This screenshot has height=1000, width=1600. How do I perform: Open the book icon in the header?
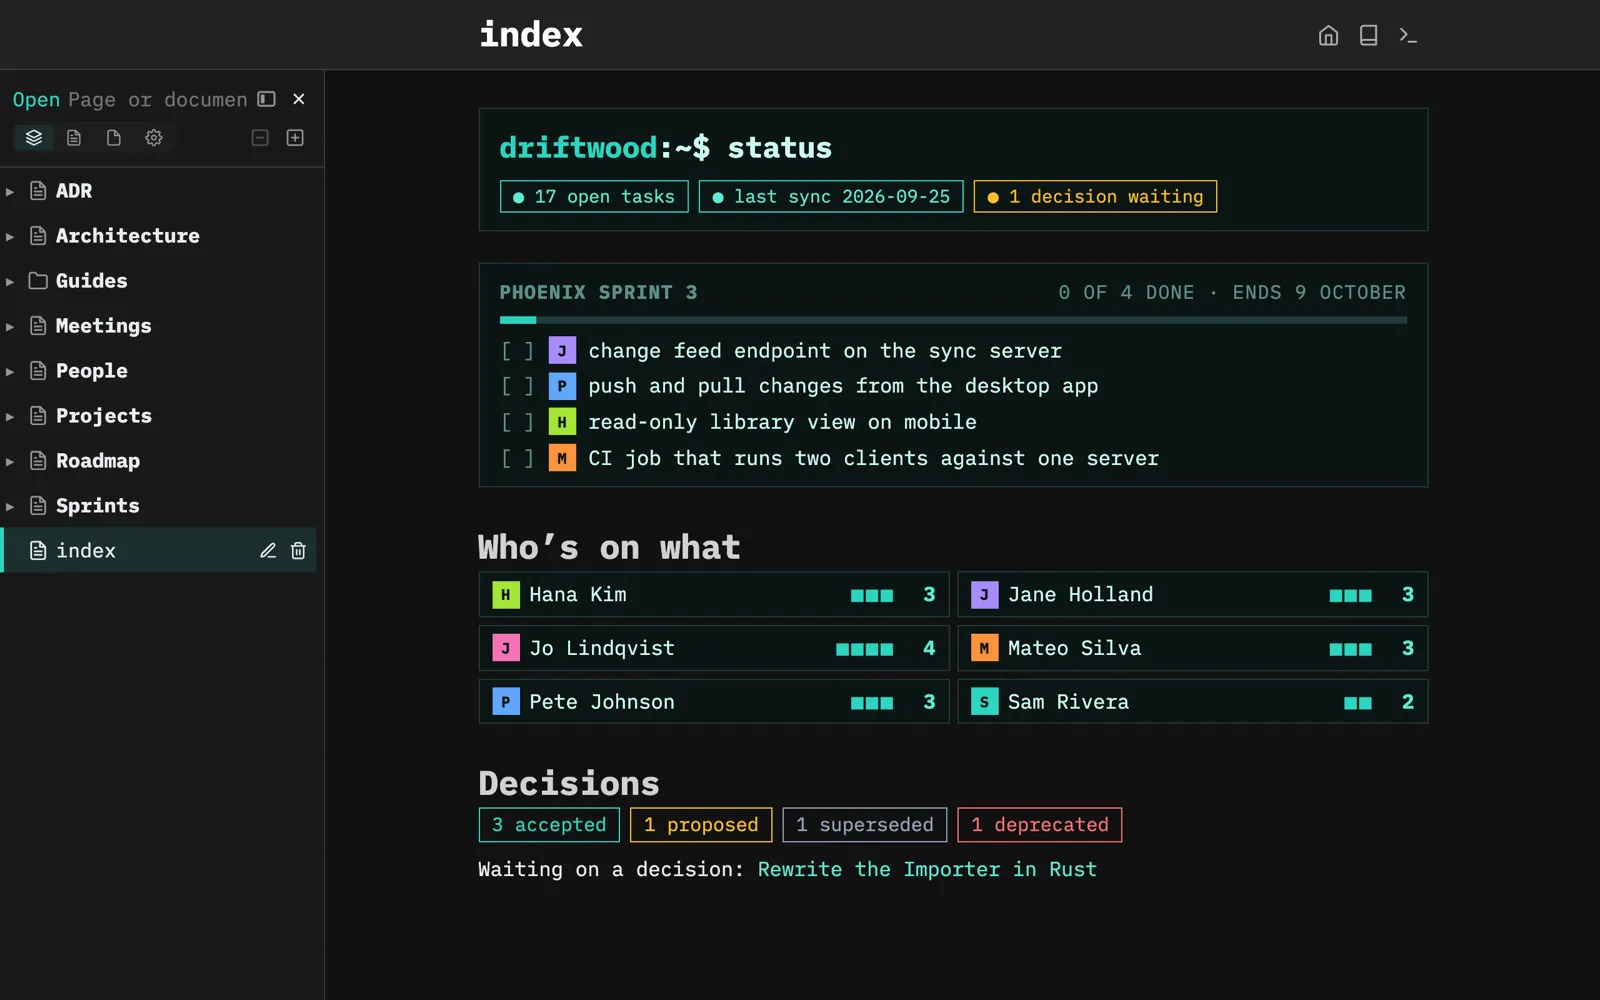tap(1368, 36)
